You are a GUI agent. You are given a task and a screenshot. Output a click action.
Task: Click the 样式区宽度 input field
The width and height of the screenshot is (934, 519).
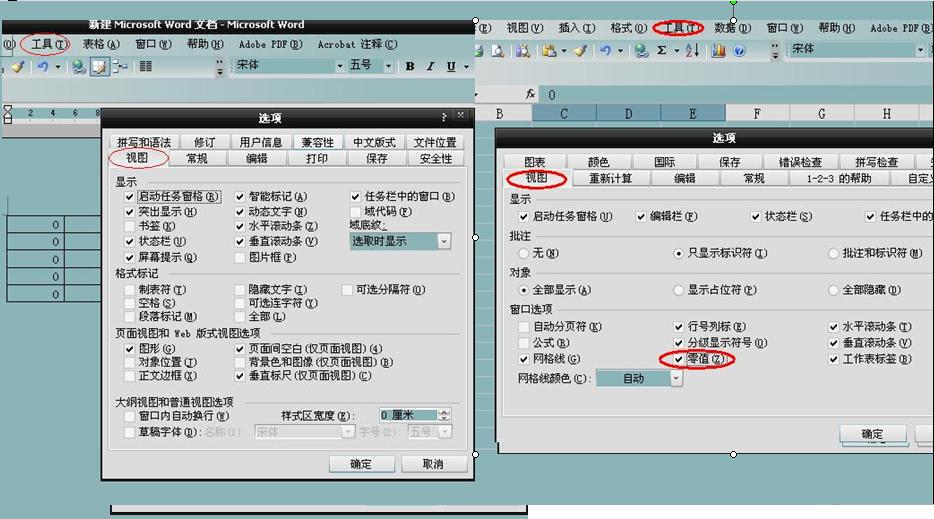point(407,415)
